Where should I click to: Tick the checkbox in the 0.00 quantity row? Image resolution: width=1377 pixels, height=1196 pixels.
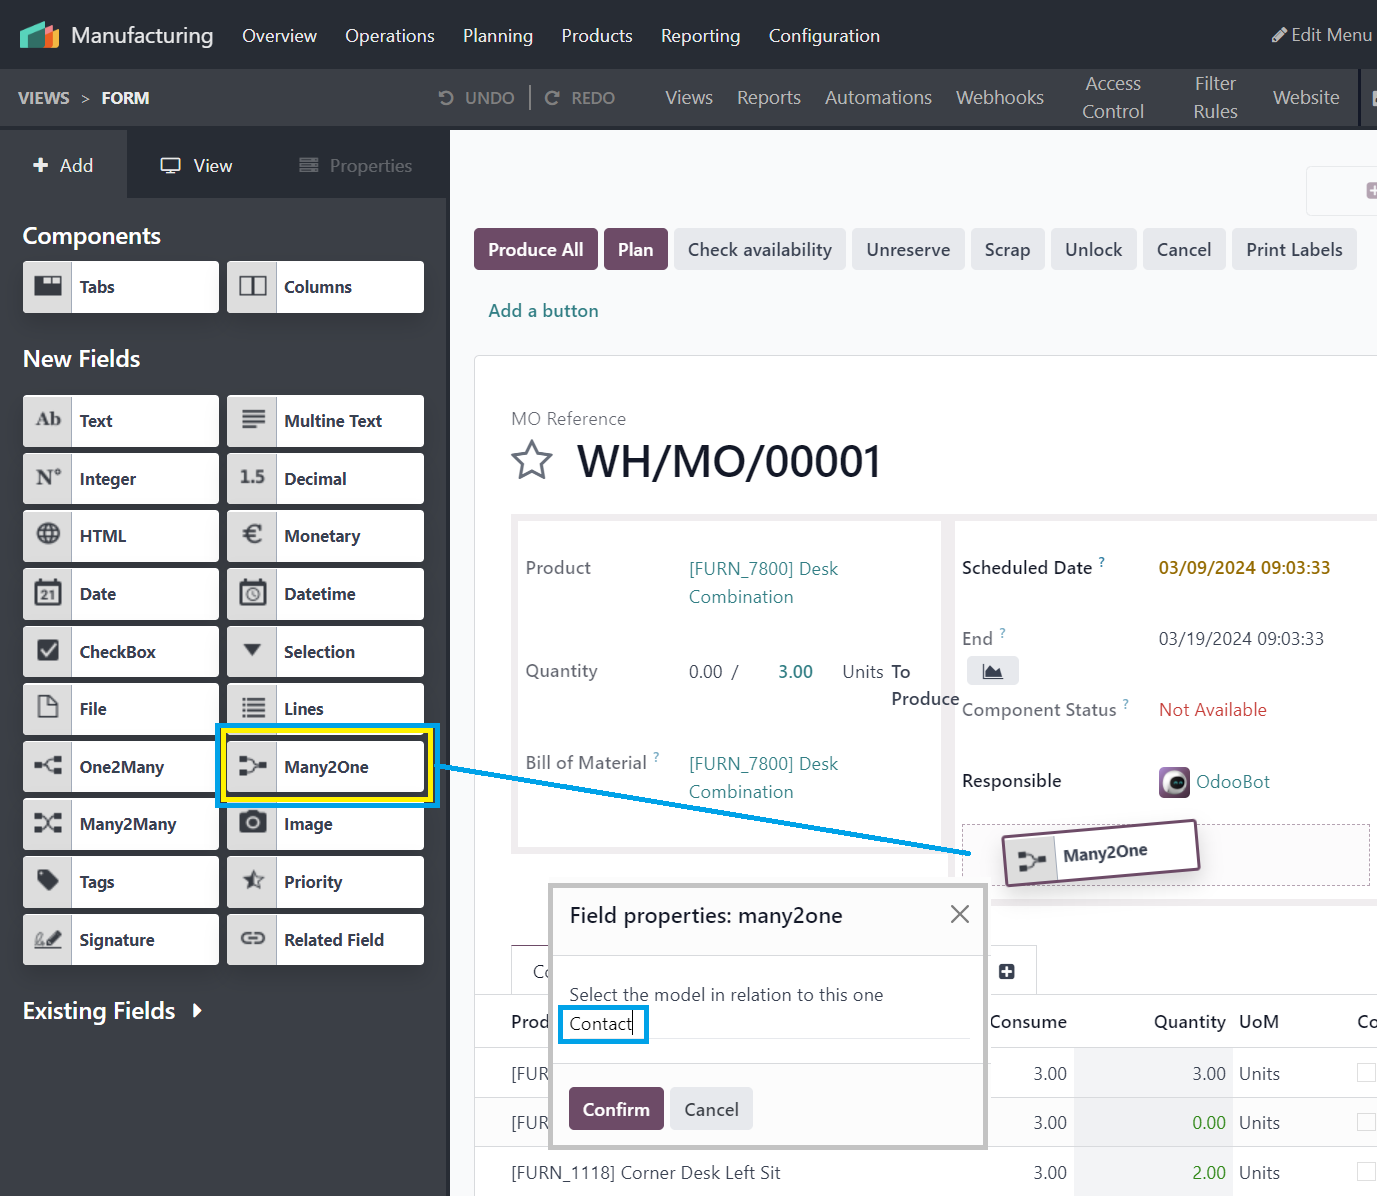pyautogui.click(x=1366, y=1122)
